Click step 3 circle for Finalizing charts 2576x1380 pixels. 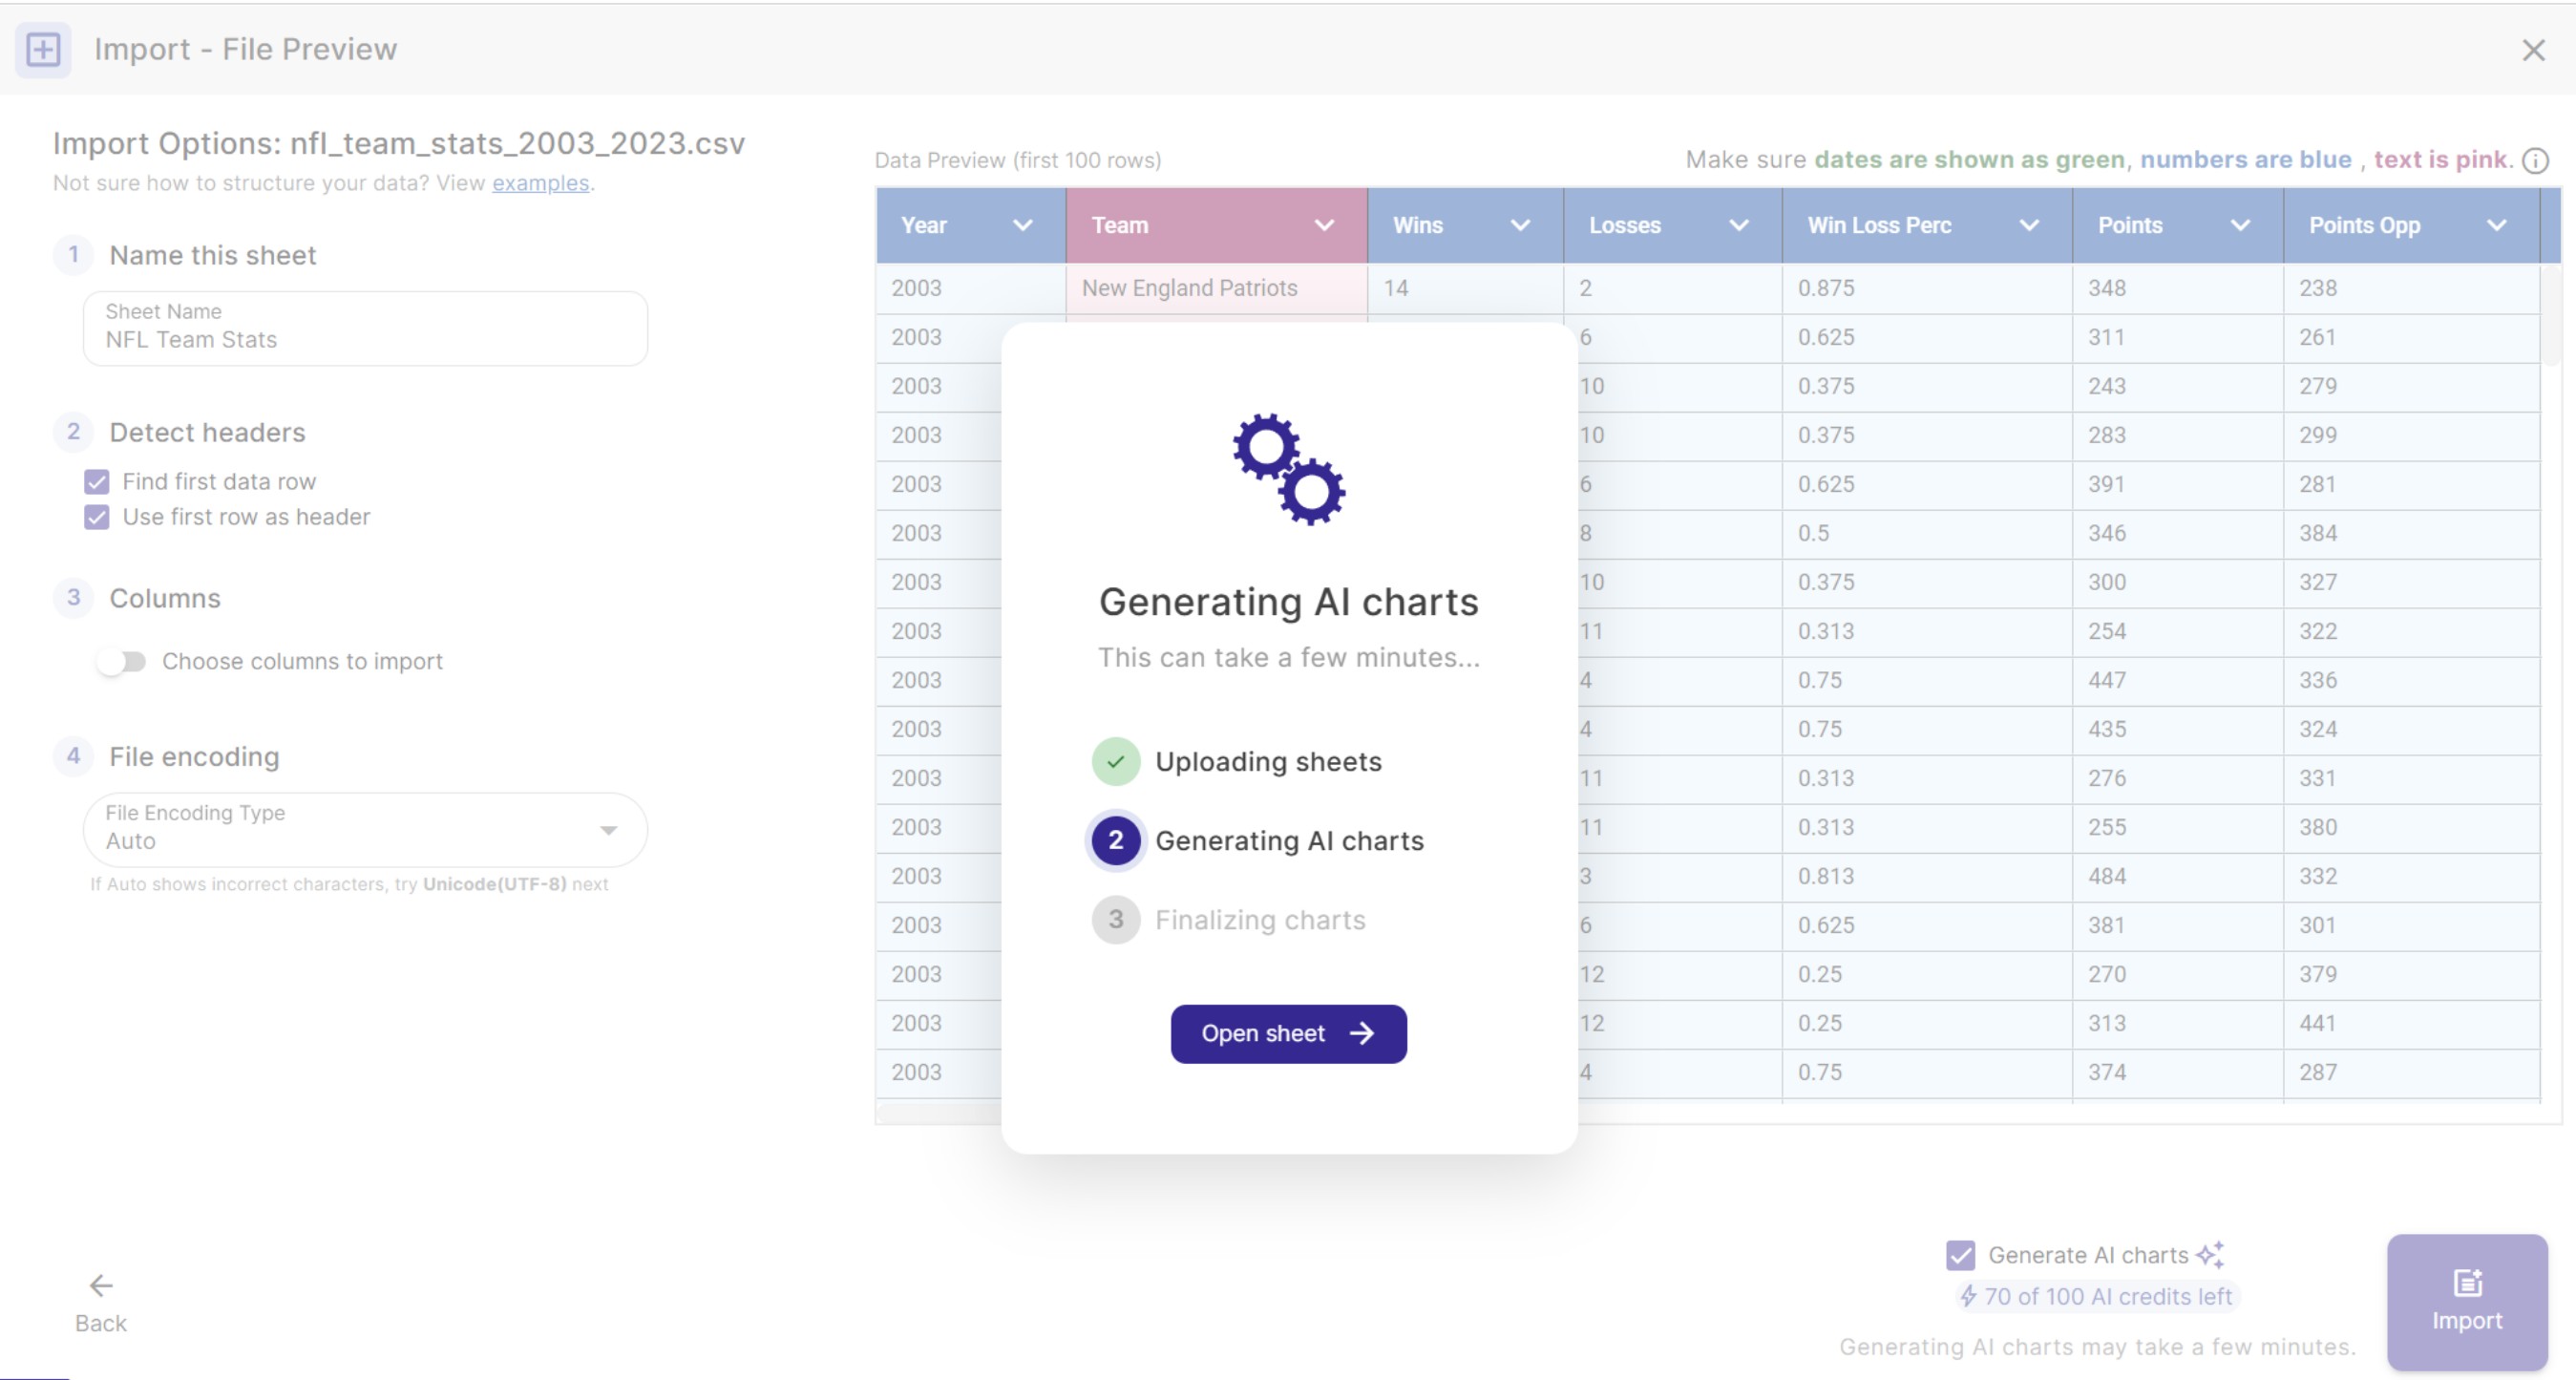coord(1116,919)
